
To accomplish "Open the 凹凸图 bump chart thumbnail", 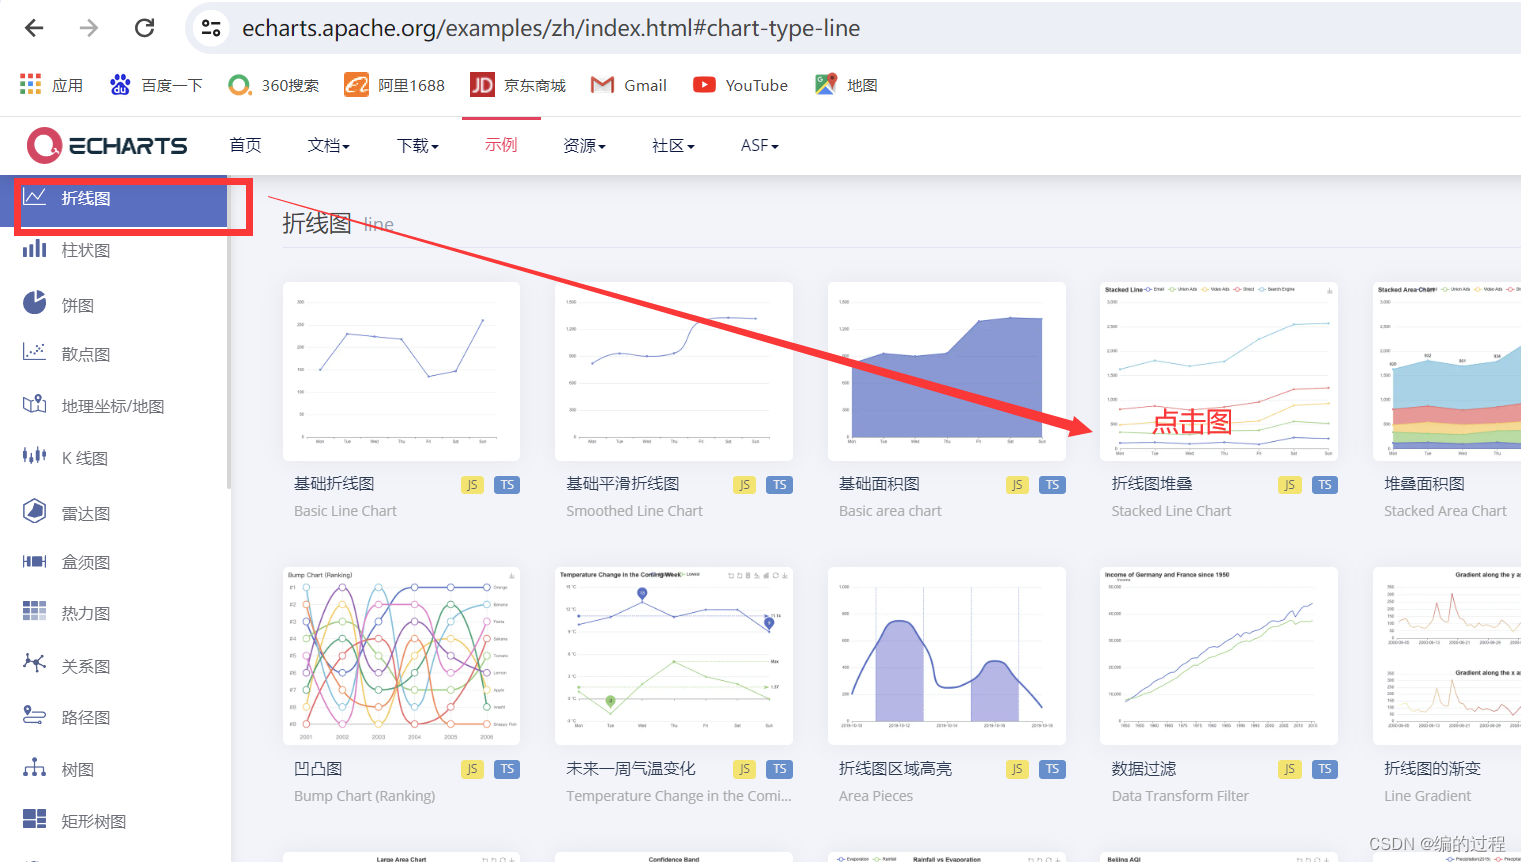I will tap(402, 656).
